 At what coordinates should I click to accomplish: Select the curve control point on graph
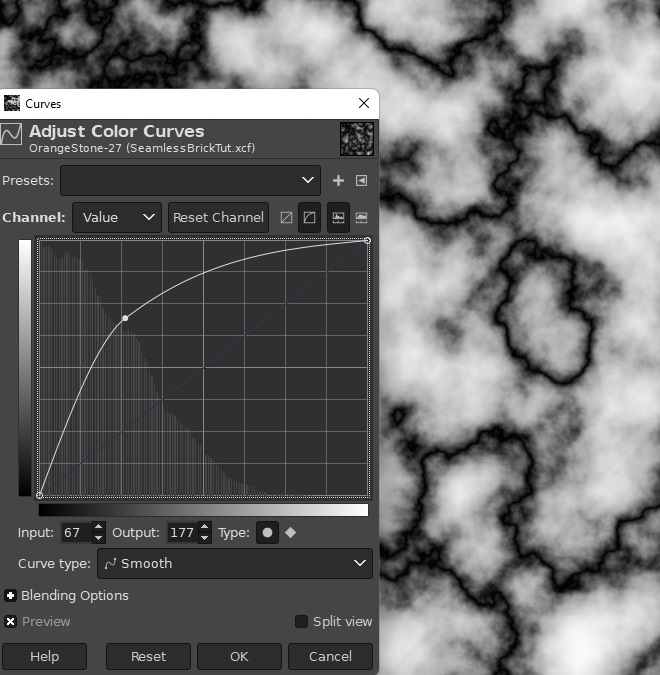[125, 318]
